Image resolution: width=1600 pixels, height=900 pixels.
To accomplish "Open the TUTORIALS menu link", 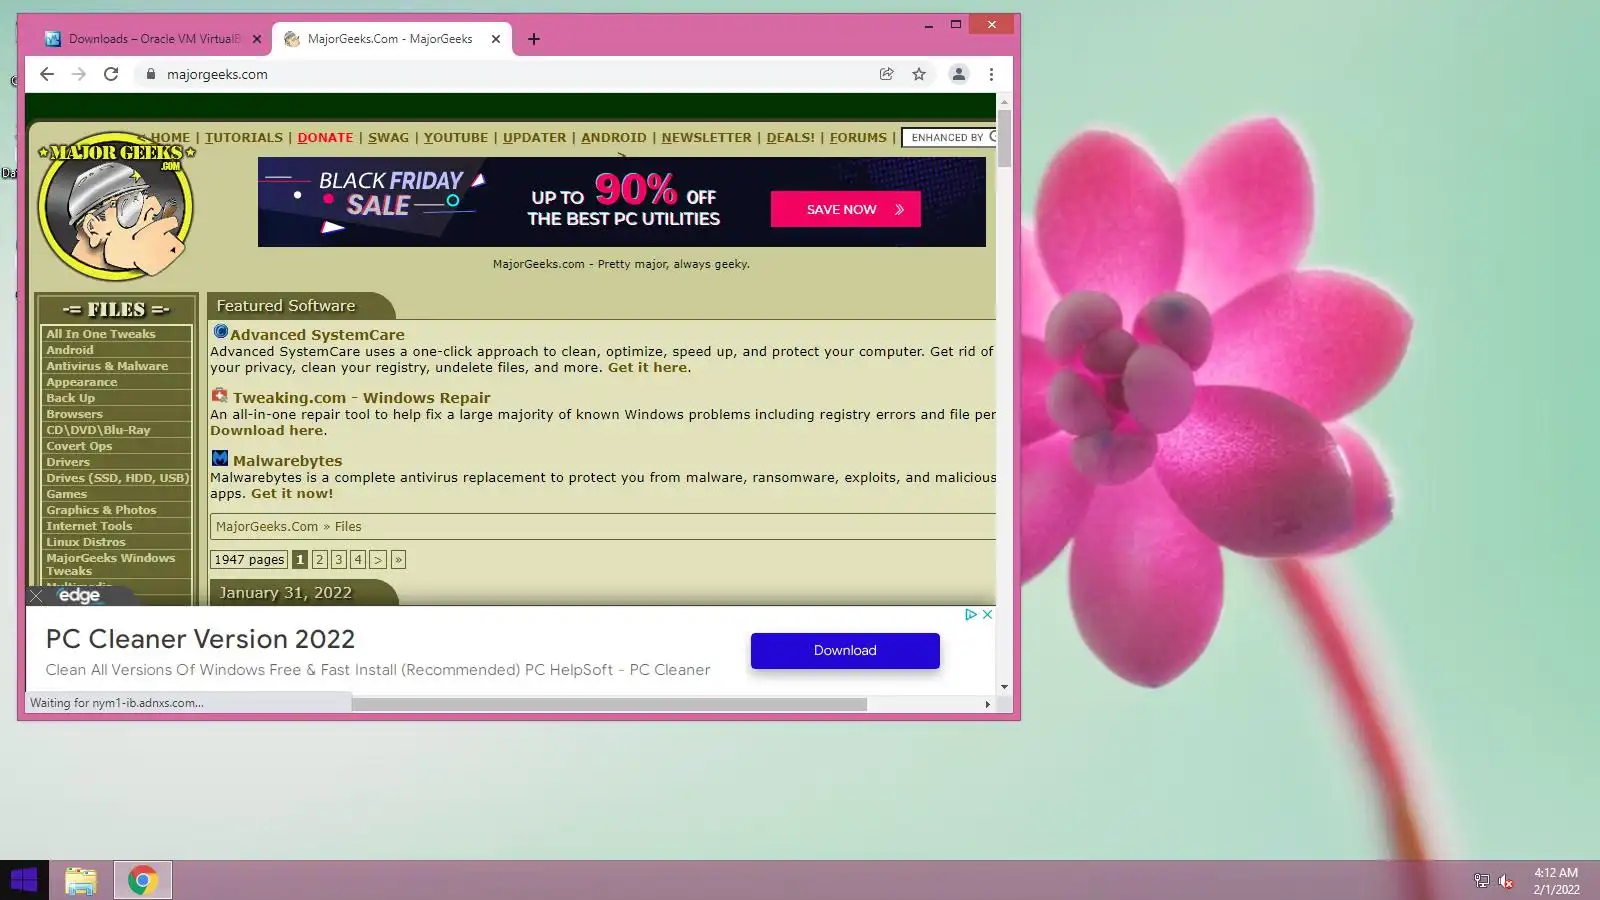I will click(244, 138).
